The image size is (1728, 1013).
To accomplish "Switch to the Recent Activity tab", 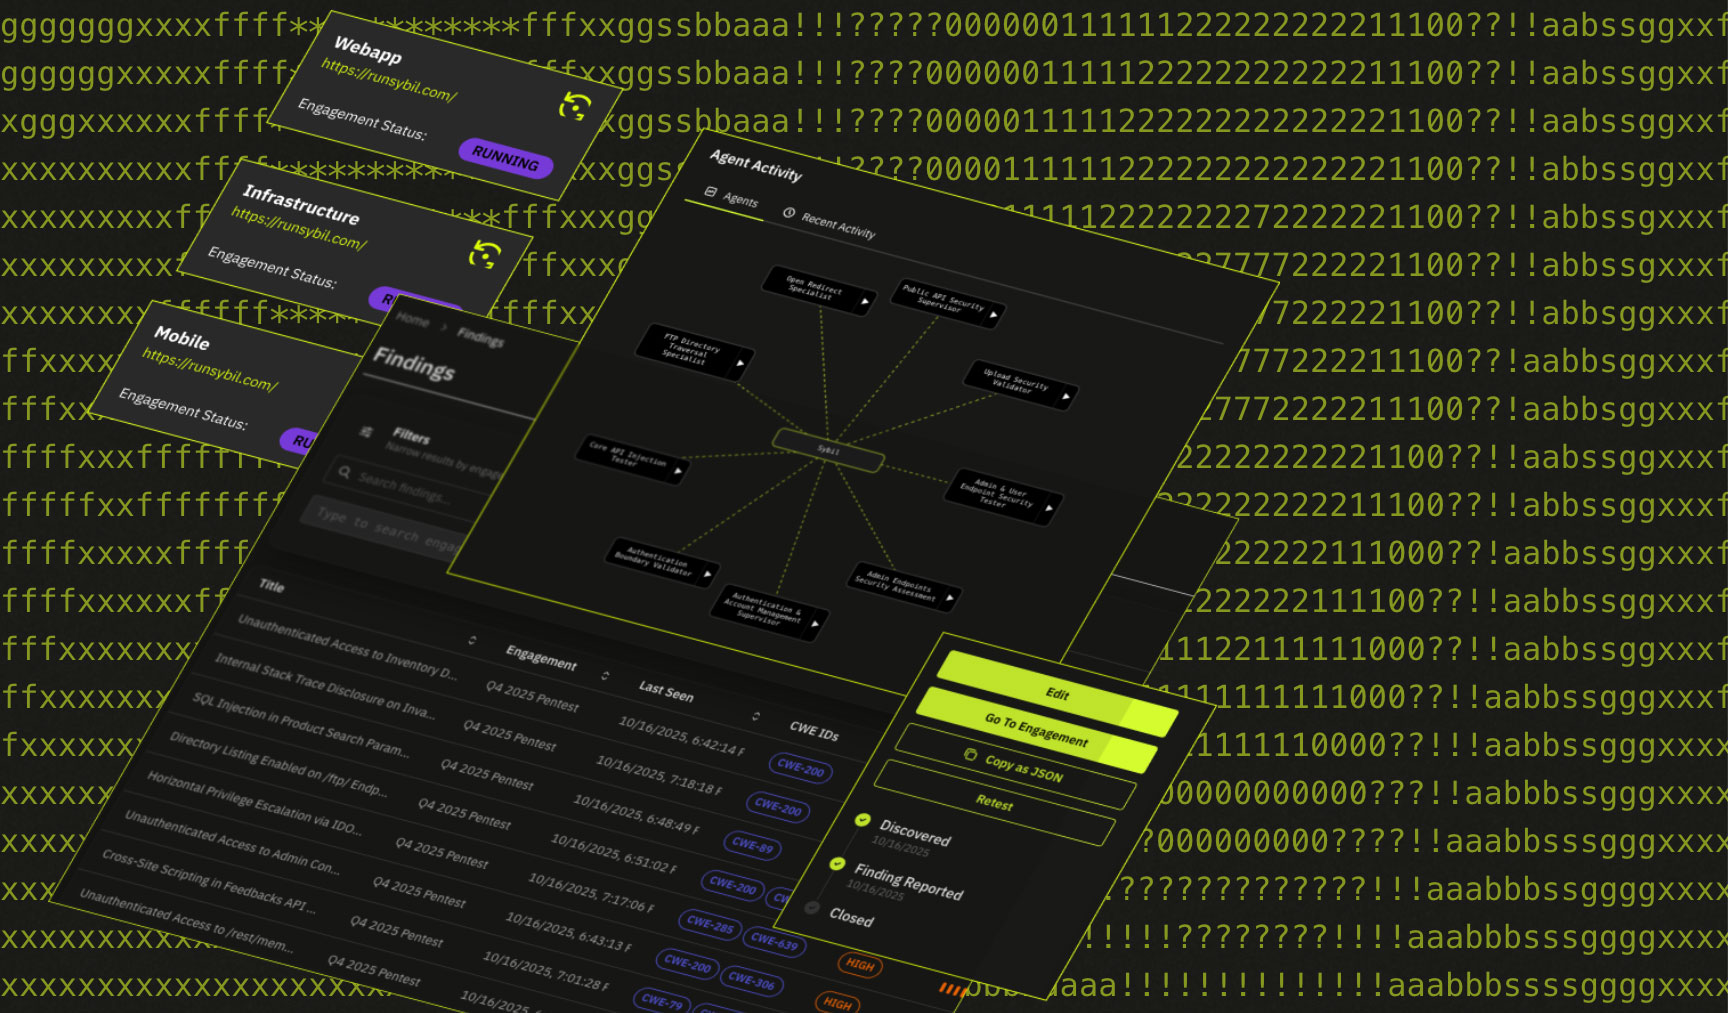I will tap(837, 227).
